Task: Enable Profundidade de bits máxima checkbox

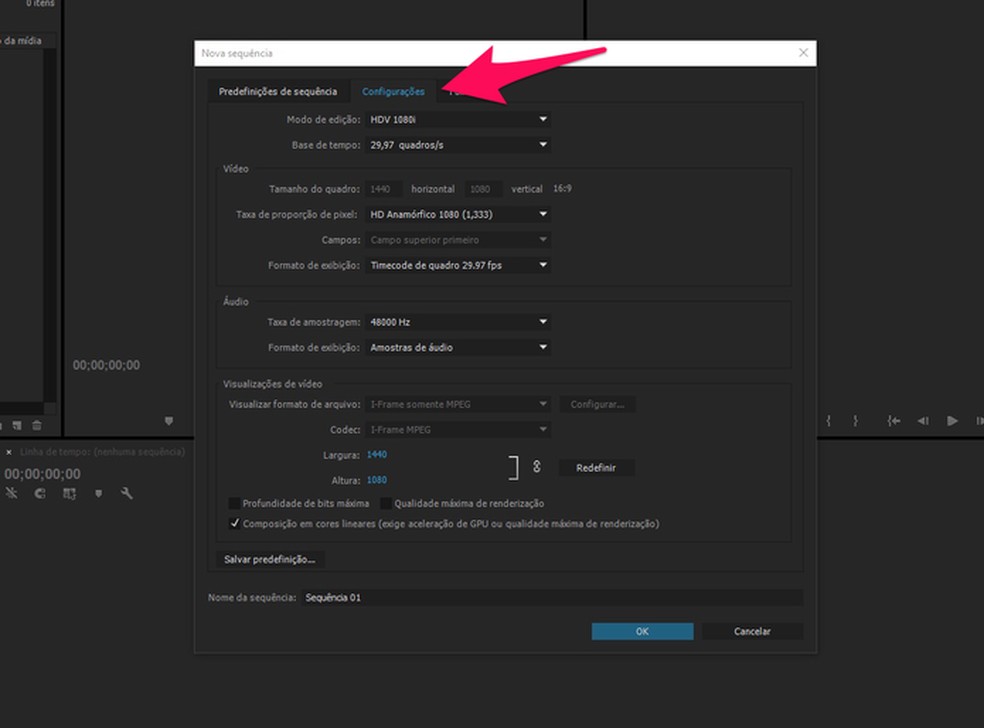Action: pyautogui.click(x=234, y=504)
